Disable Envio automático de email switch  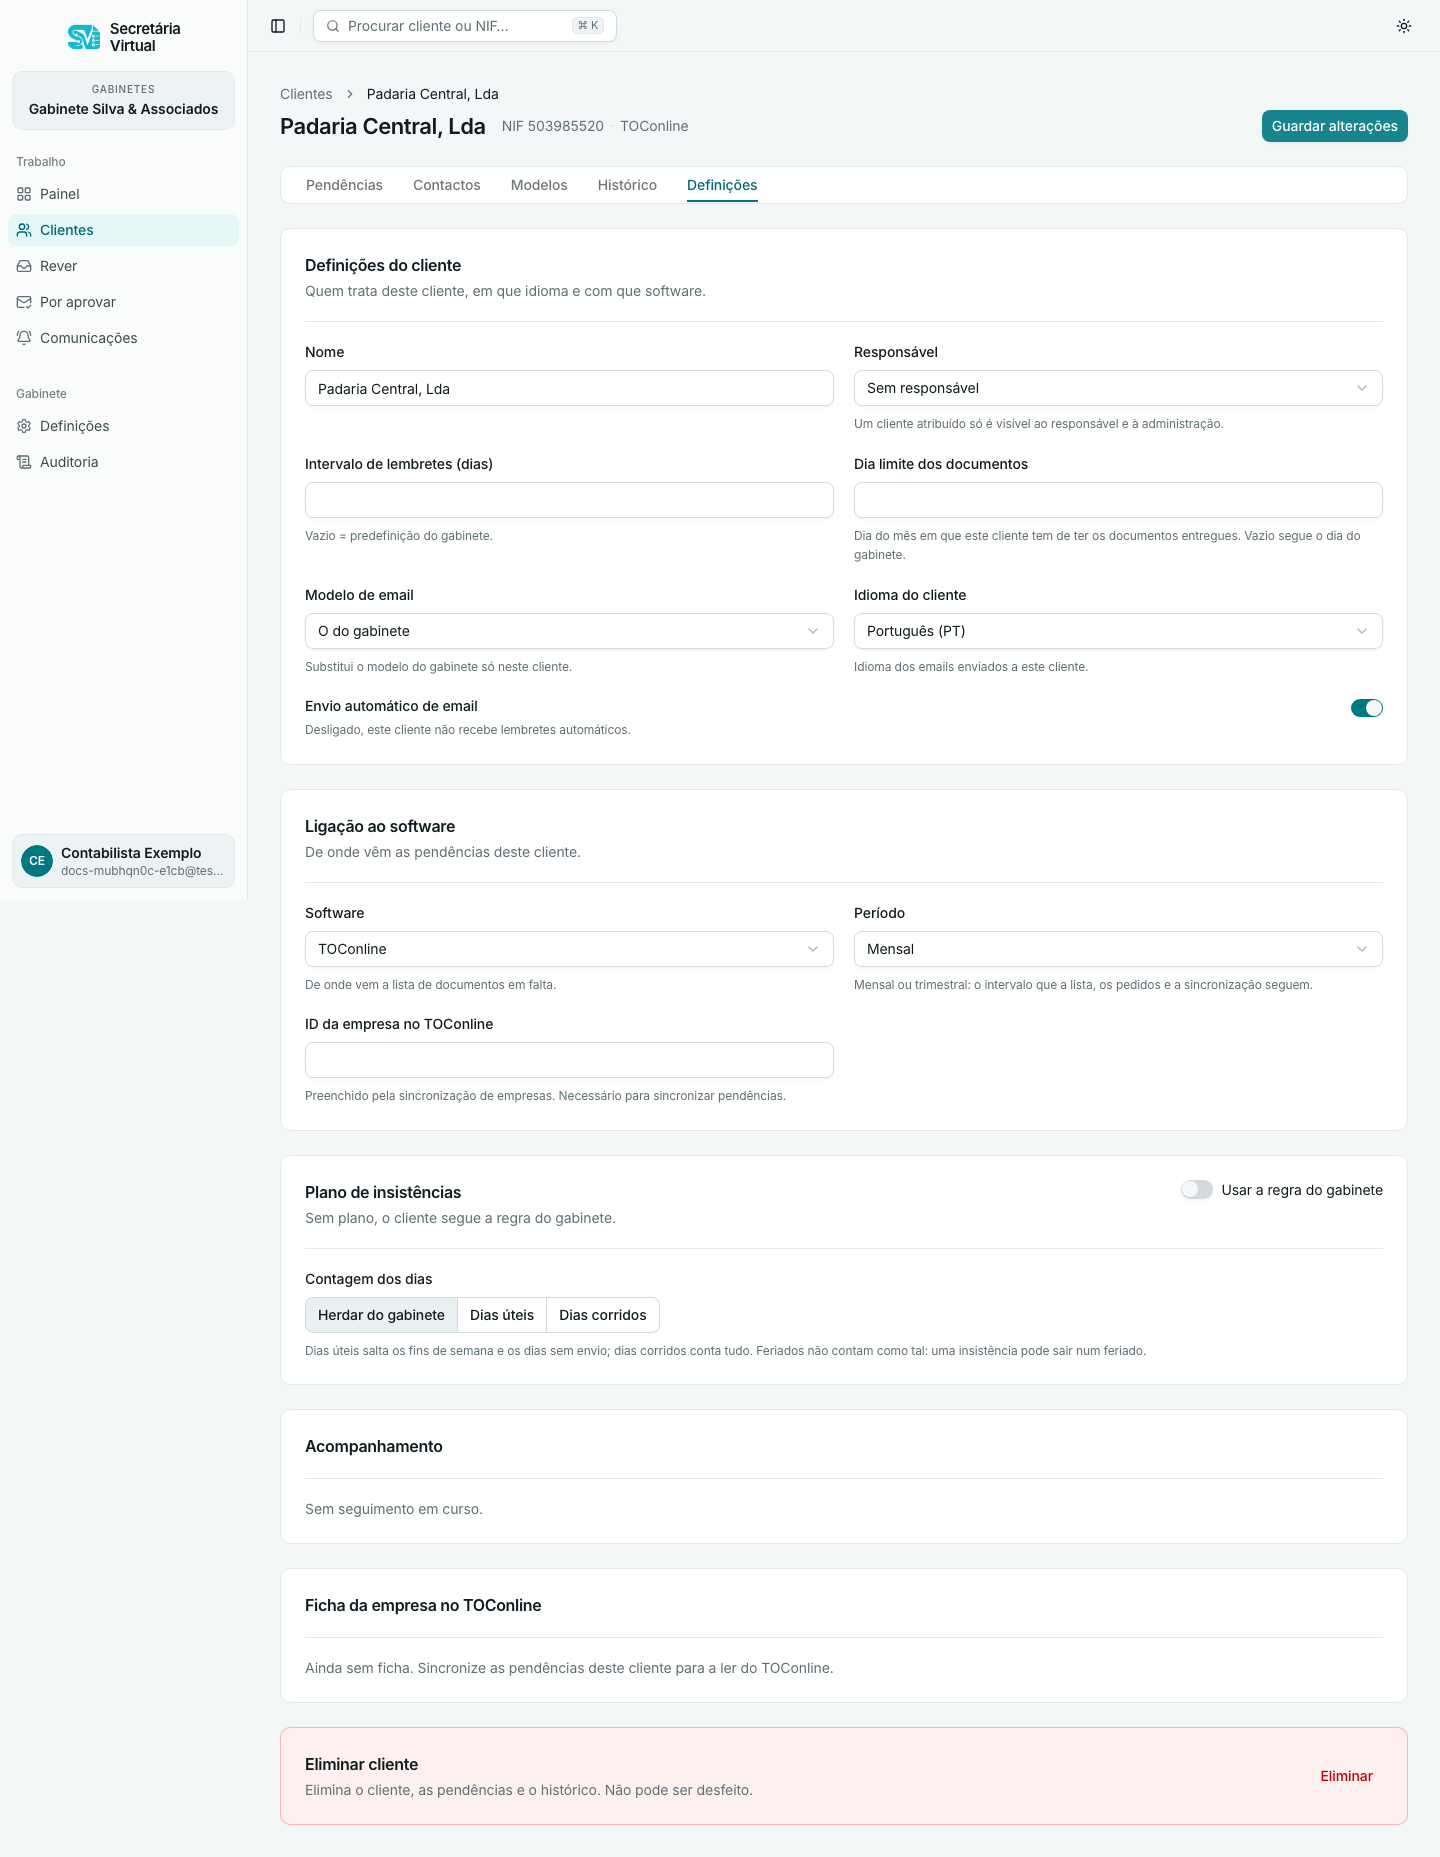click(1366, 708)
